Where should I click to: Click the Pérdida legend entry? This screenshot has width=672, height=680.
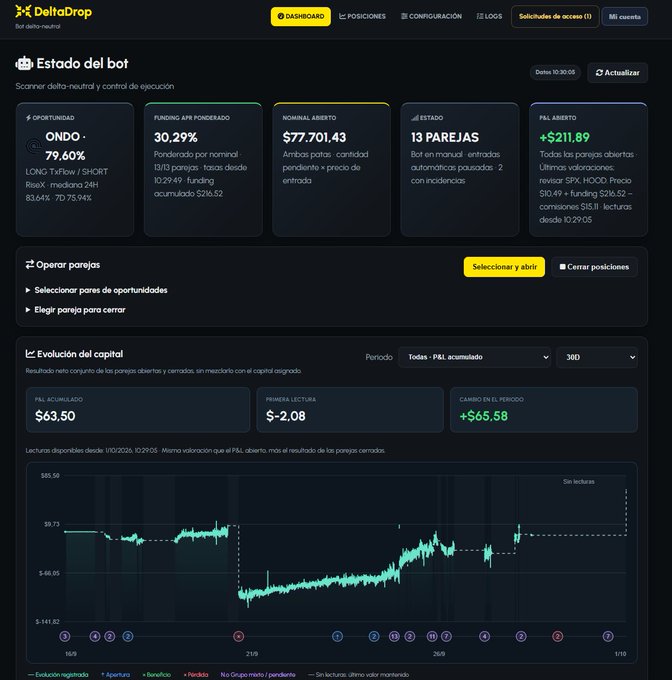pos(196,675)
